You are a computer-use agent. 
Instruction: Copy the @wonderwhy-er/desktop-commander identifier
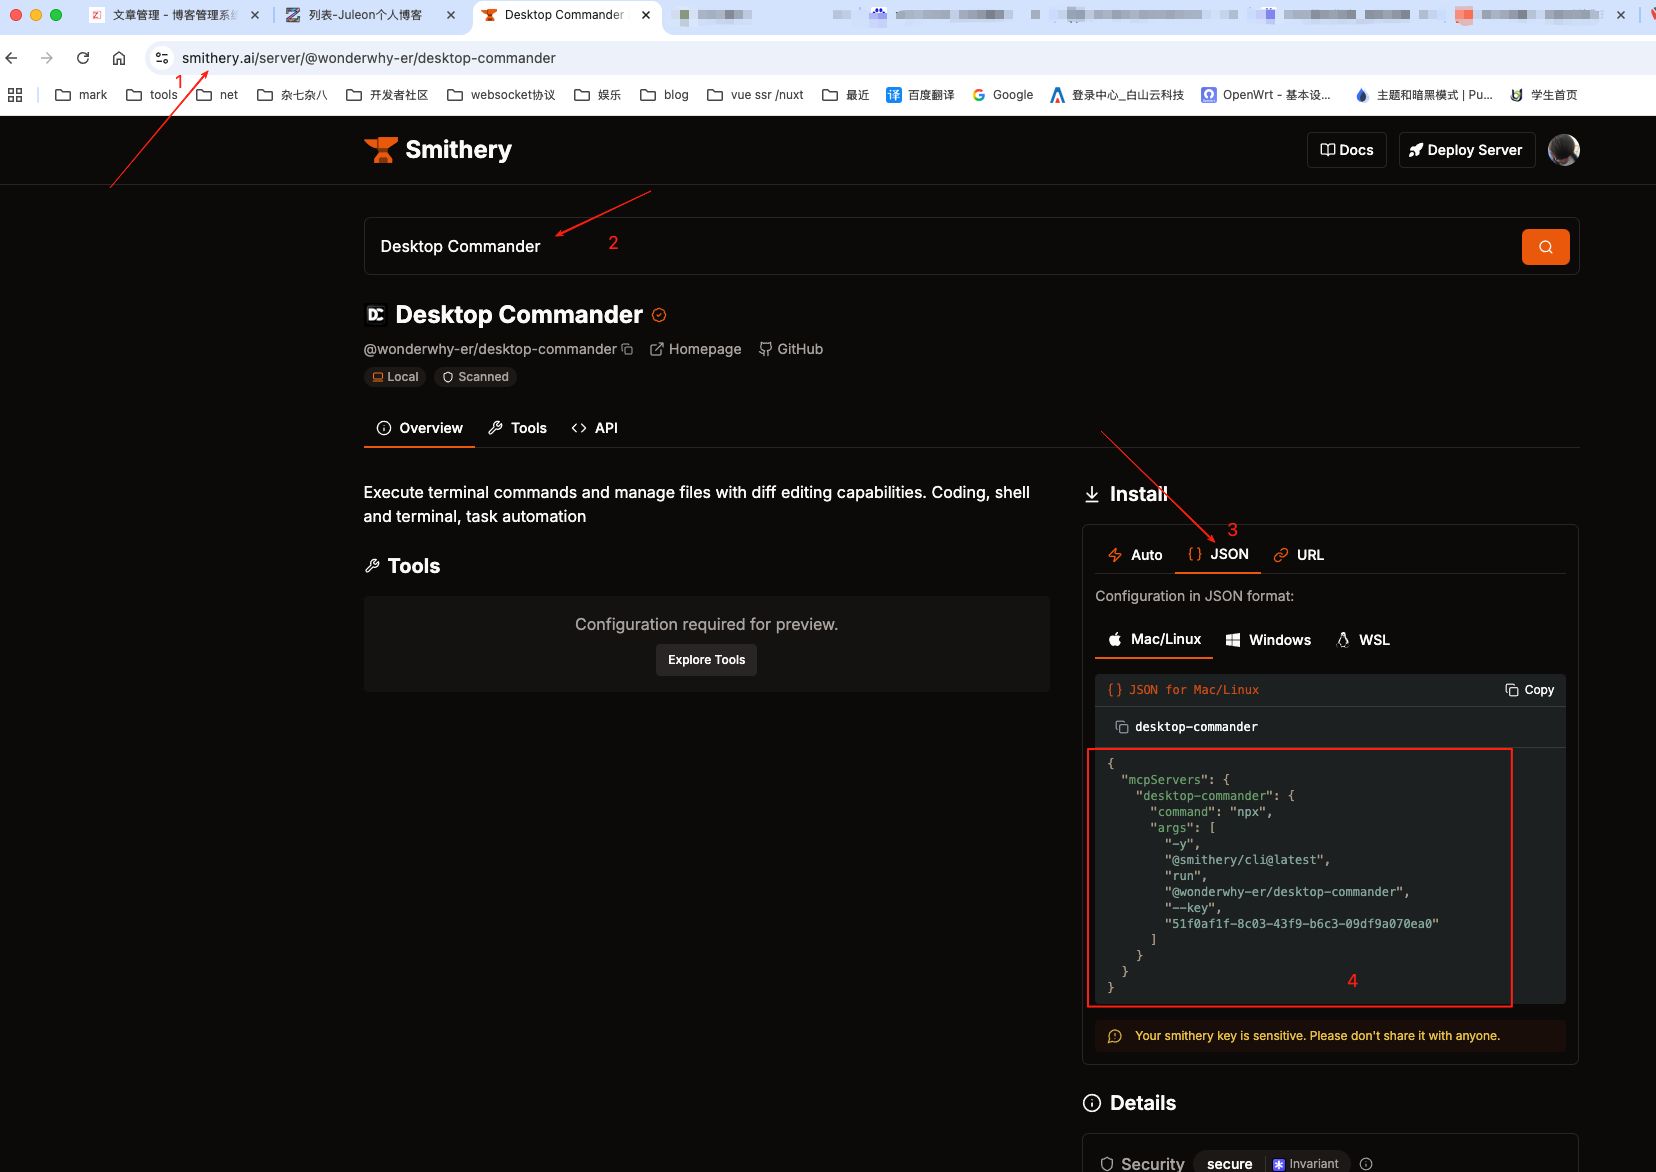click(x=627, y=349)
